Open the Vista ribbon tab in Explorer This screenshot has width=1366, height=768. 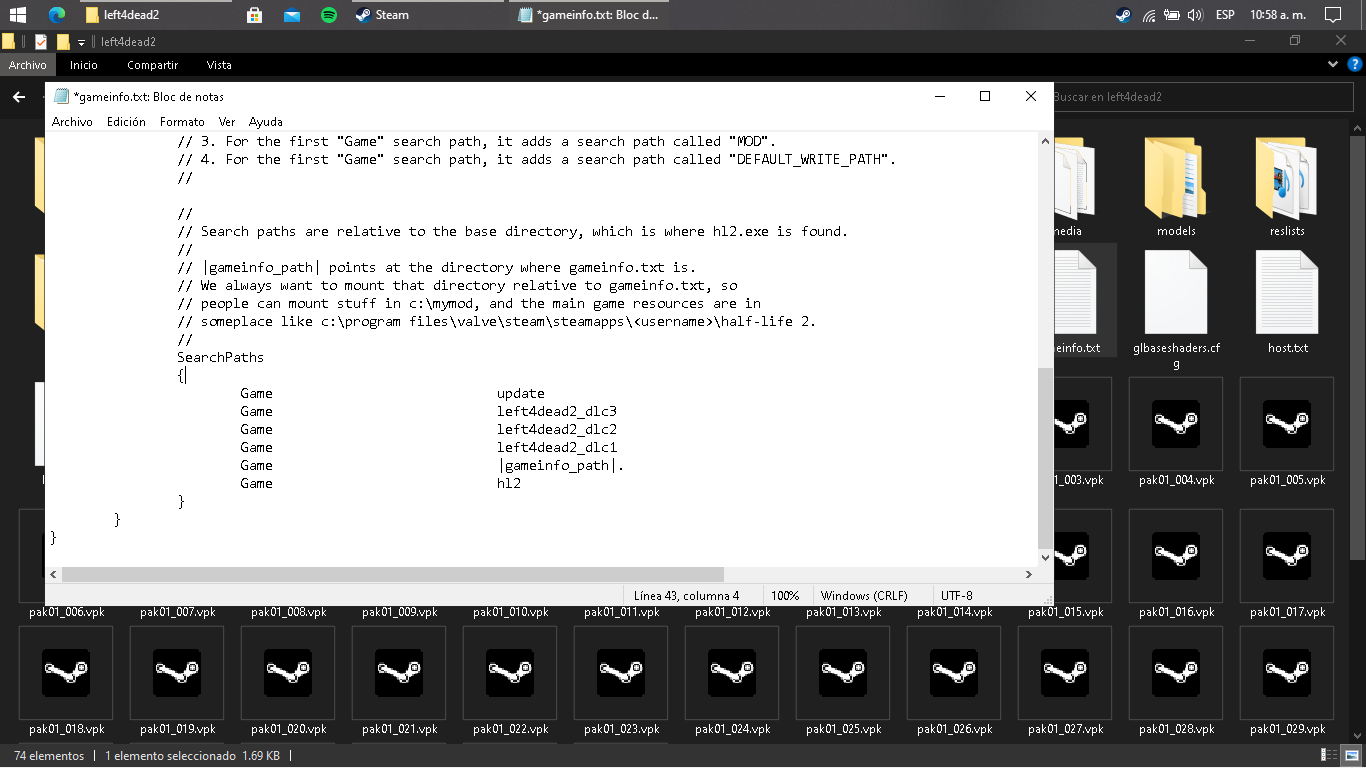(219, 65)
